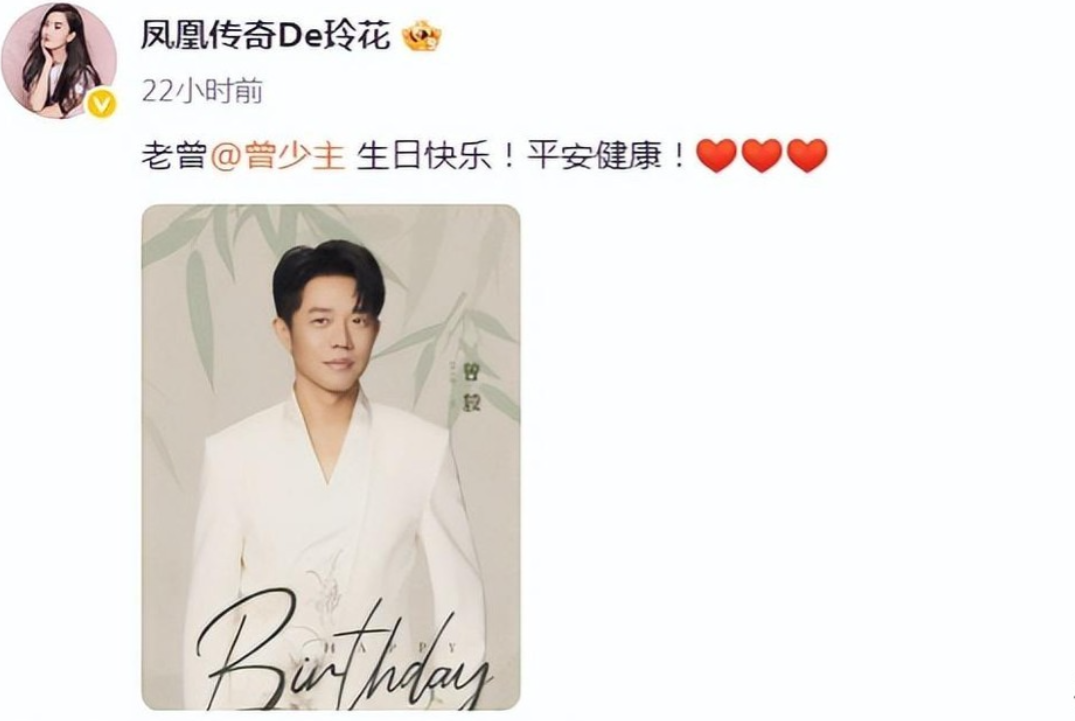
Task: Click the 22小时前 timestamp
Action: (202, 91)
